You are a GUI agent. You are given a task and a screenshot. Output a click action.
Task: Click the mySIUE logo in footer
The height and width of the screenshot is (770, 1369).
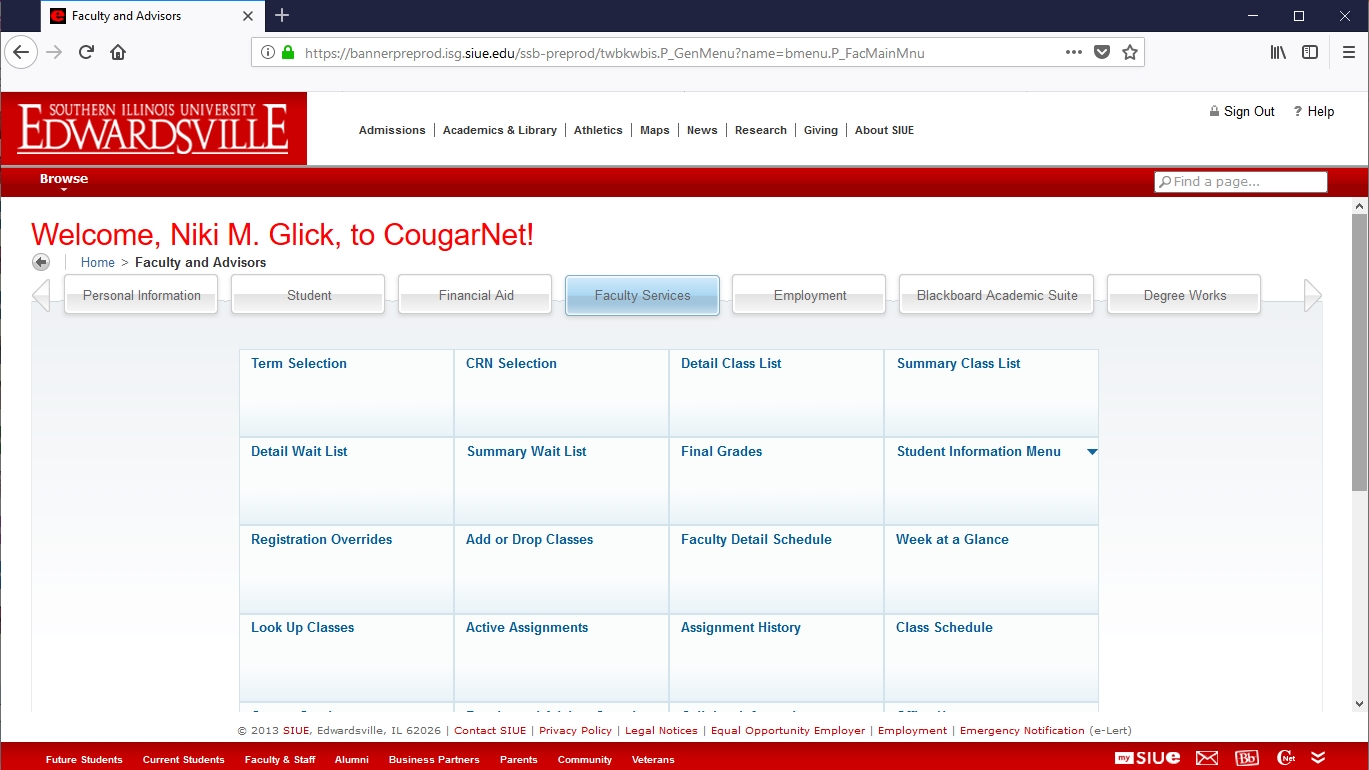point(1147,758)
